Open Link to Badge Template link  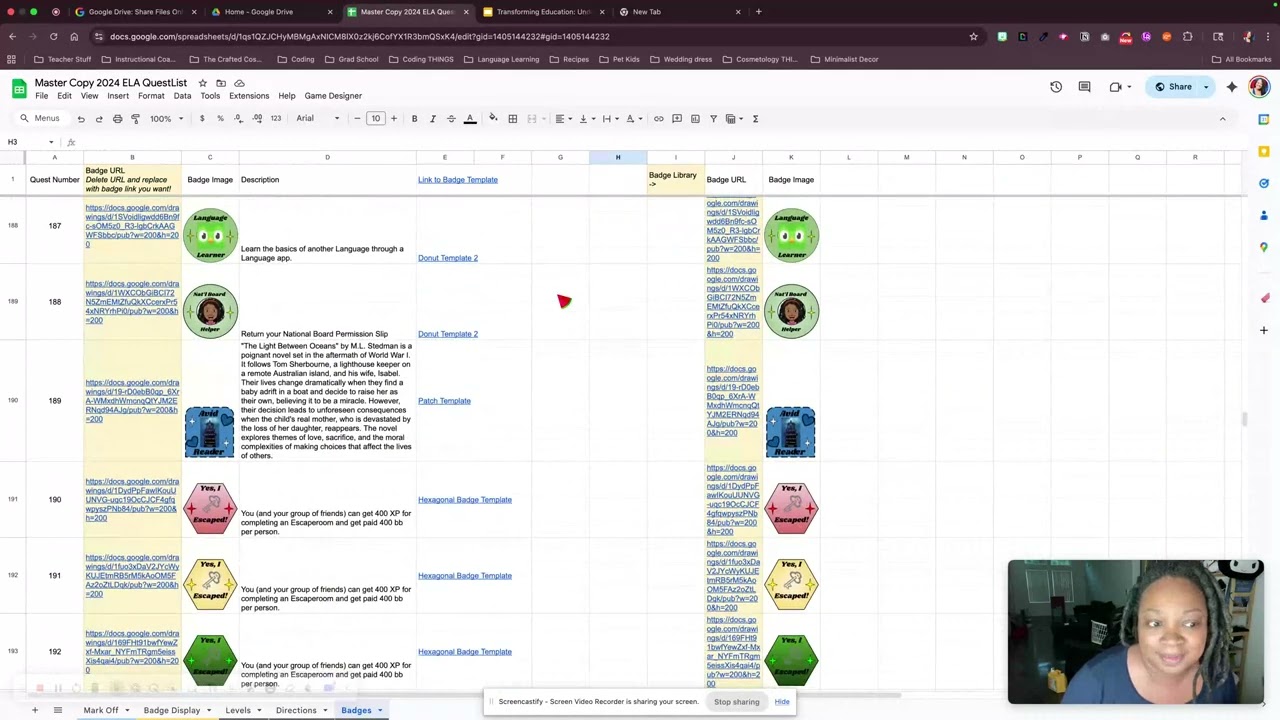[458, 180]
